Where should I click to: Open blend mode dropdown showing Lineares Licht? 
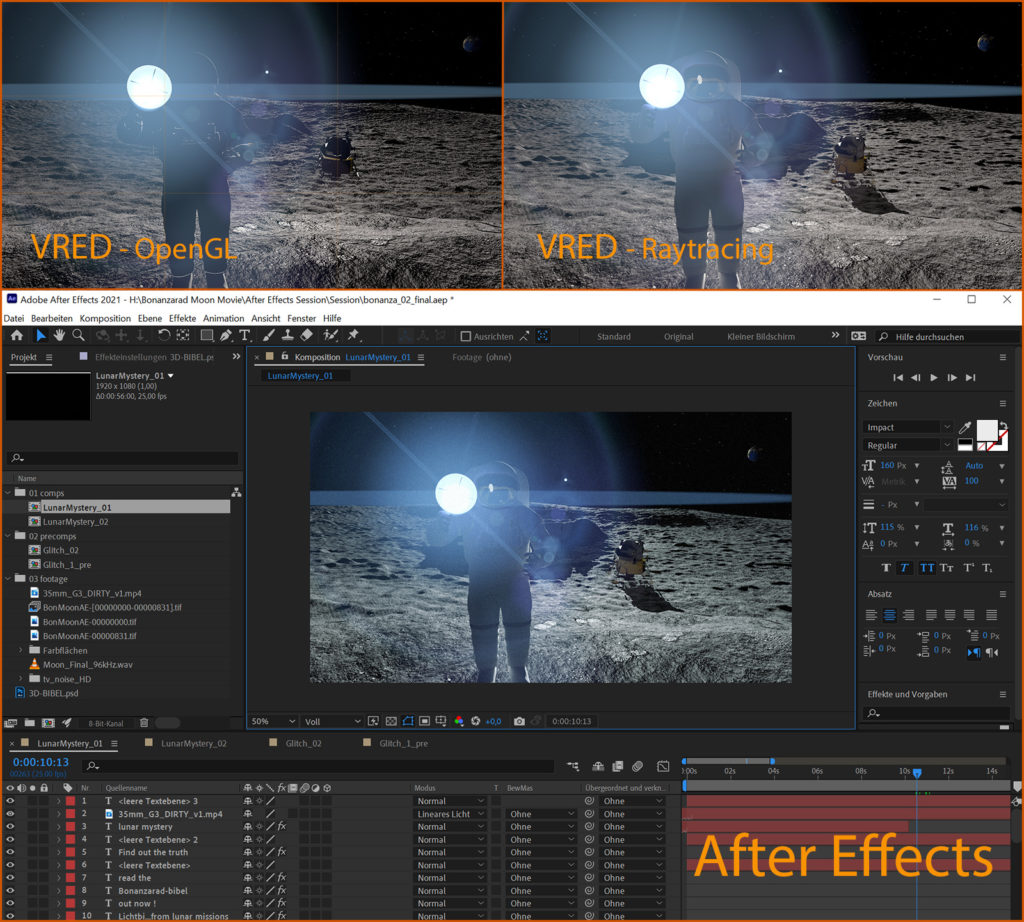pyautogui.click(x=451, y=814)
